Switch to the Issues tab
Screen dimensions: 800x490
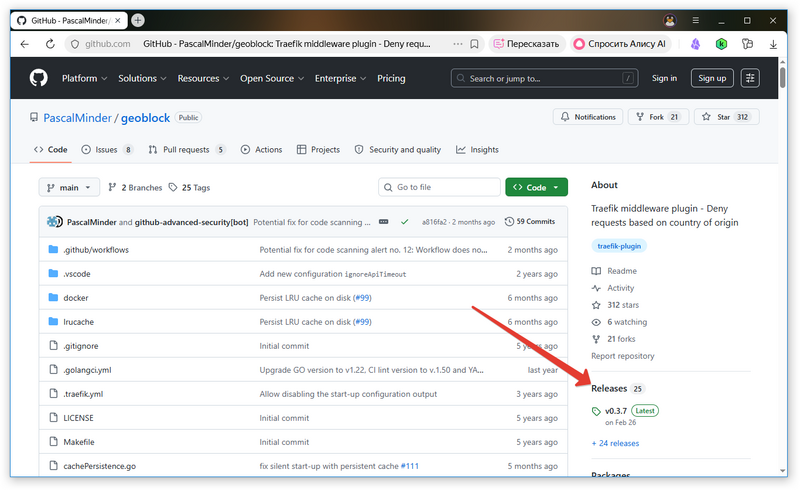pos(107,150)
